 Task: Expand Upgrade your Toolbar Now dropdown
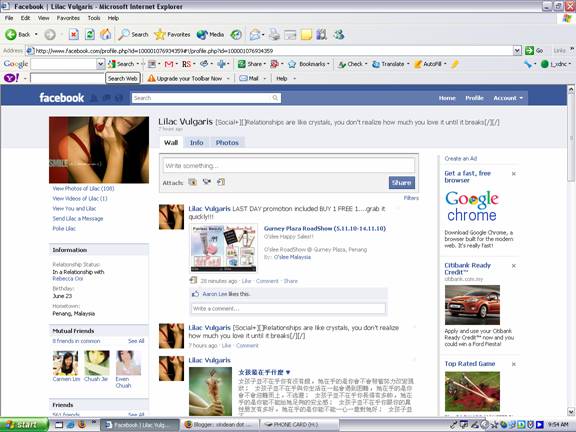tap(228, 78)
